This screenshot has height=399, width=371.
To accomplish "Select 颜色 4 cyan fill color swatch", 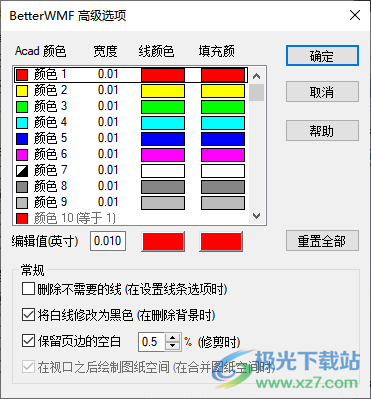I will pos(223,123).
